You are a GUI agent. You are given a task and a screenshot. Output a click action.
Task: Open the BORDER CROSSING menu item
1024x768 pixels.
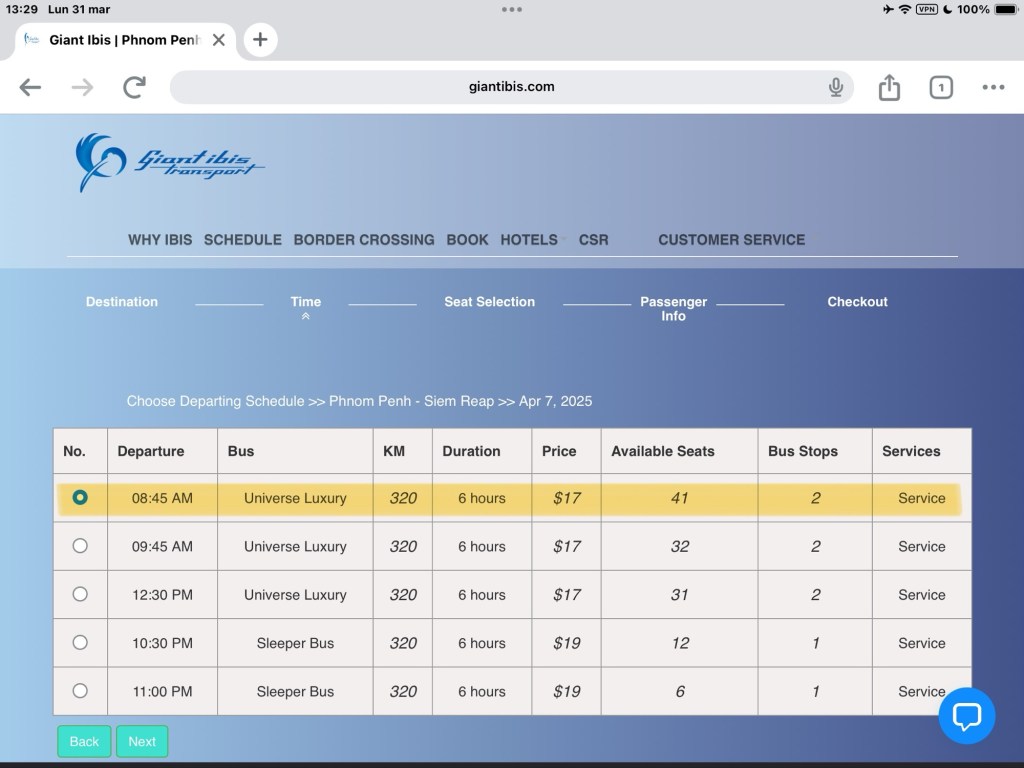pos(363,240)
